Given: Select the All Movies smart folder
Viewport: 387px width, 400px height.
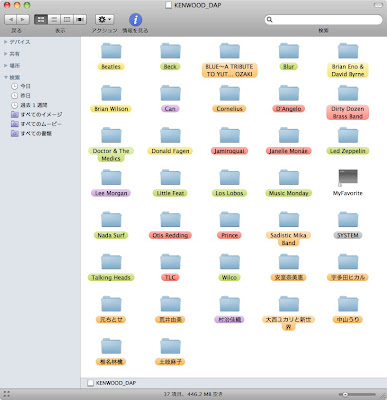Looking at the screenshot, I should pyautogui.click(x=36, y=124).
